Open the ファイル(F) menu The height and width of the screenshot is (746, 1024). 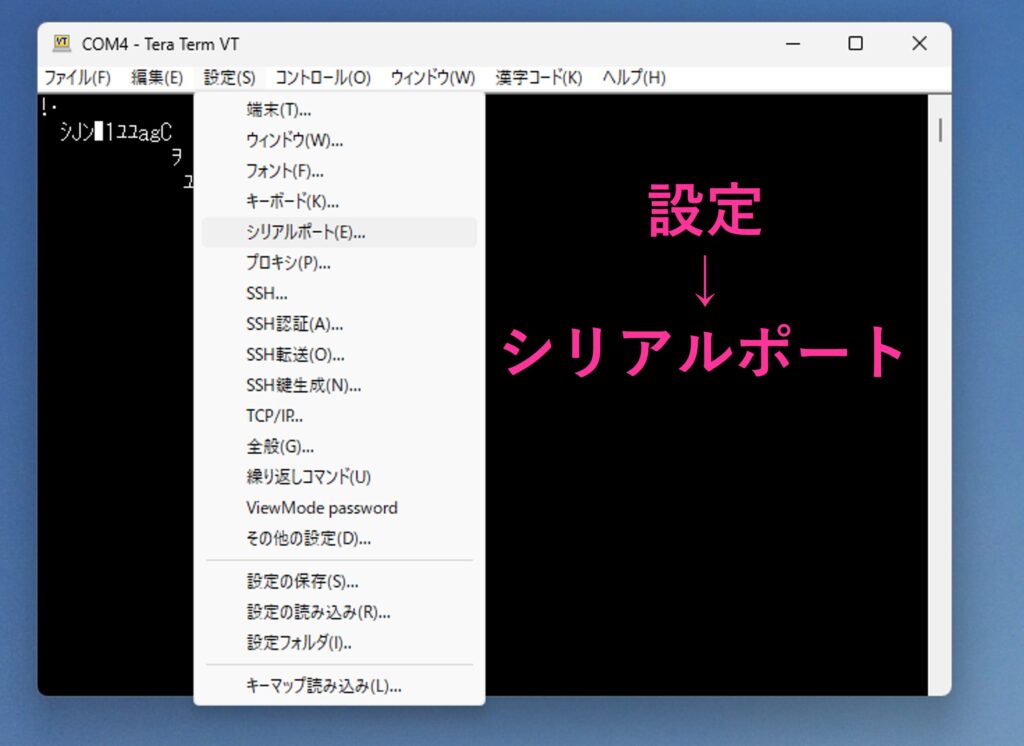77,78
